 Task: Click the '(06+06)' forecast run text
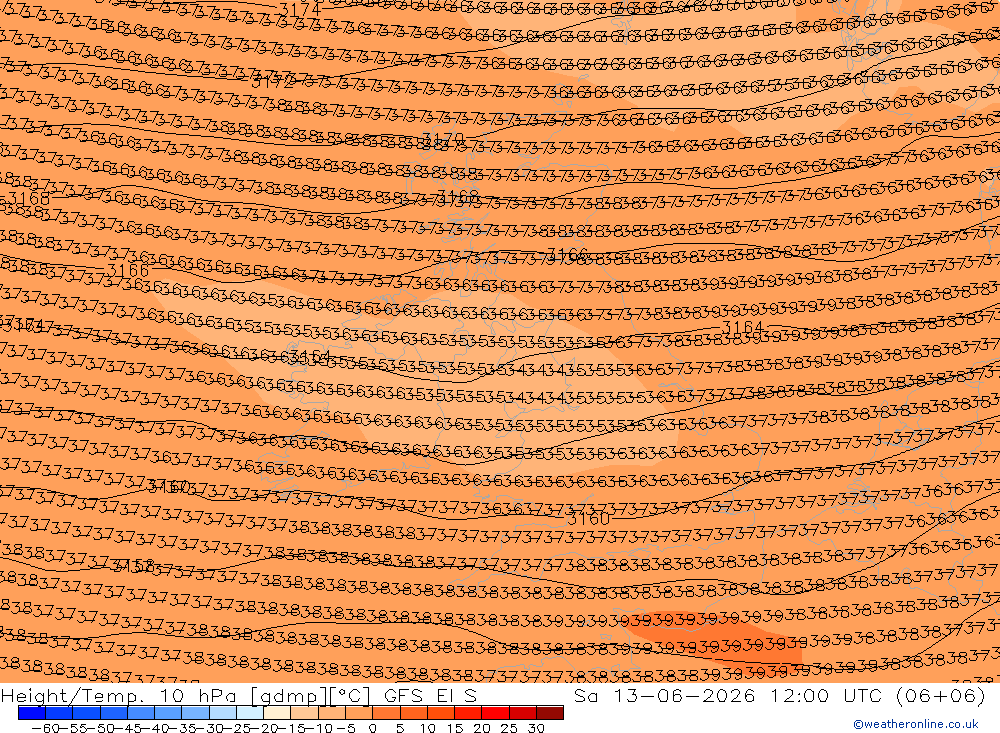[x=941, y=695]
